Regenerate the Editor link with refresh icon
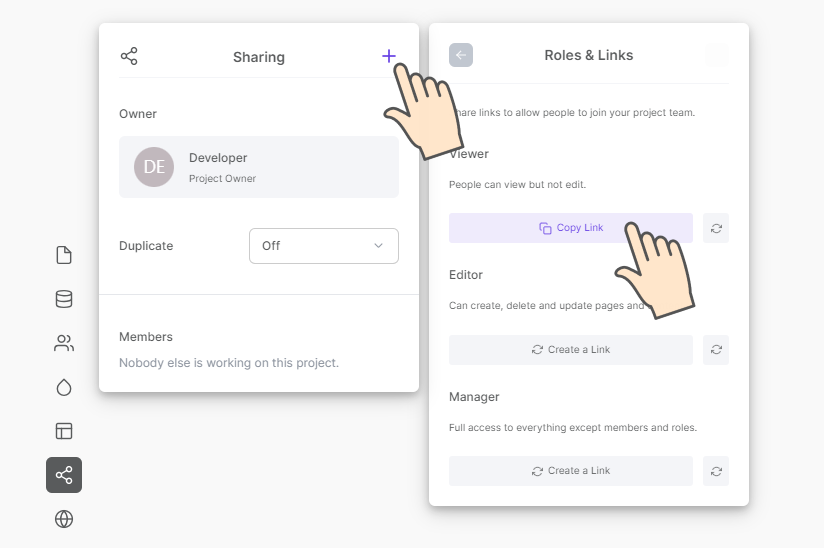824x548 pixels. [x=716, y=350]
